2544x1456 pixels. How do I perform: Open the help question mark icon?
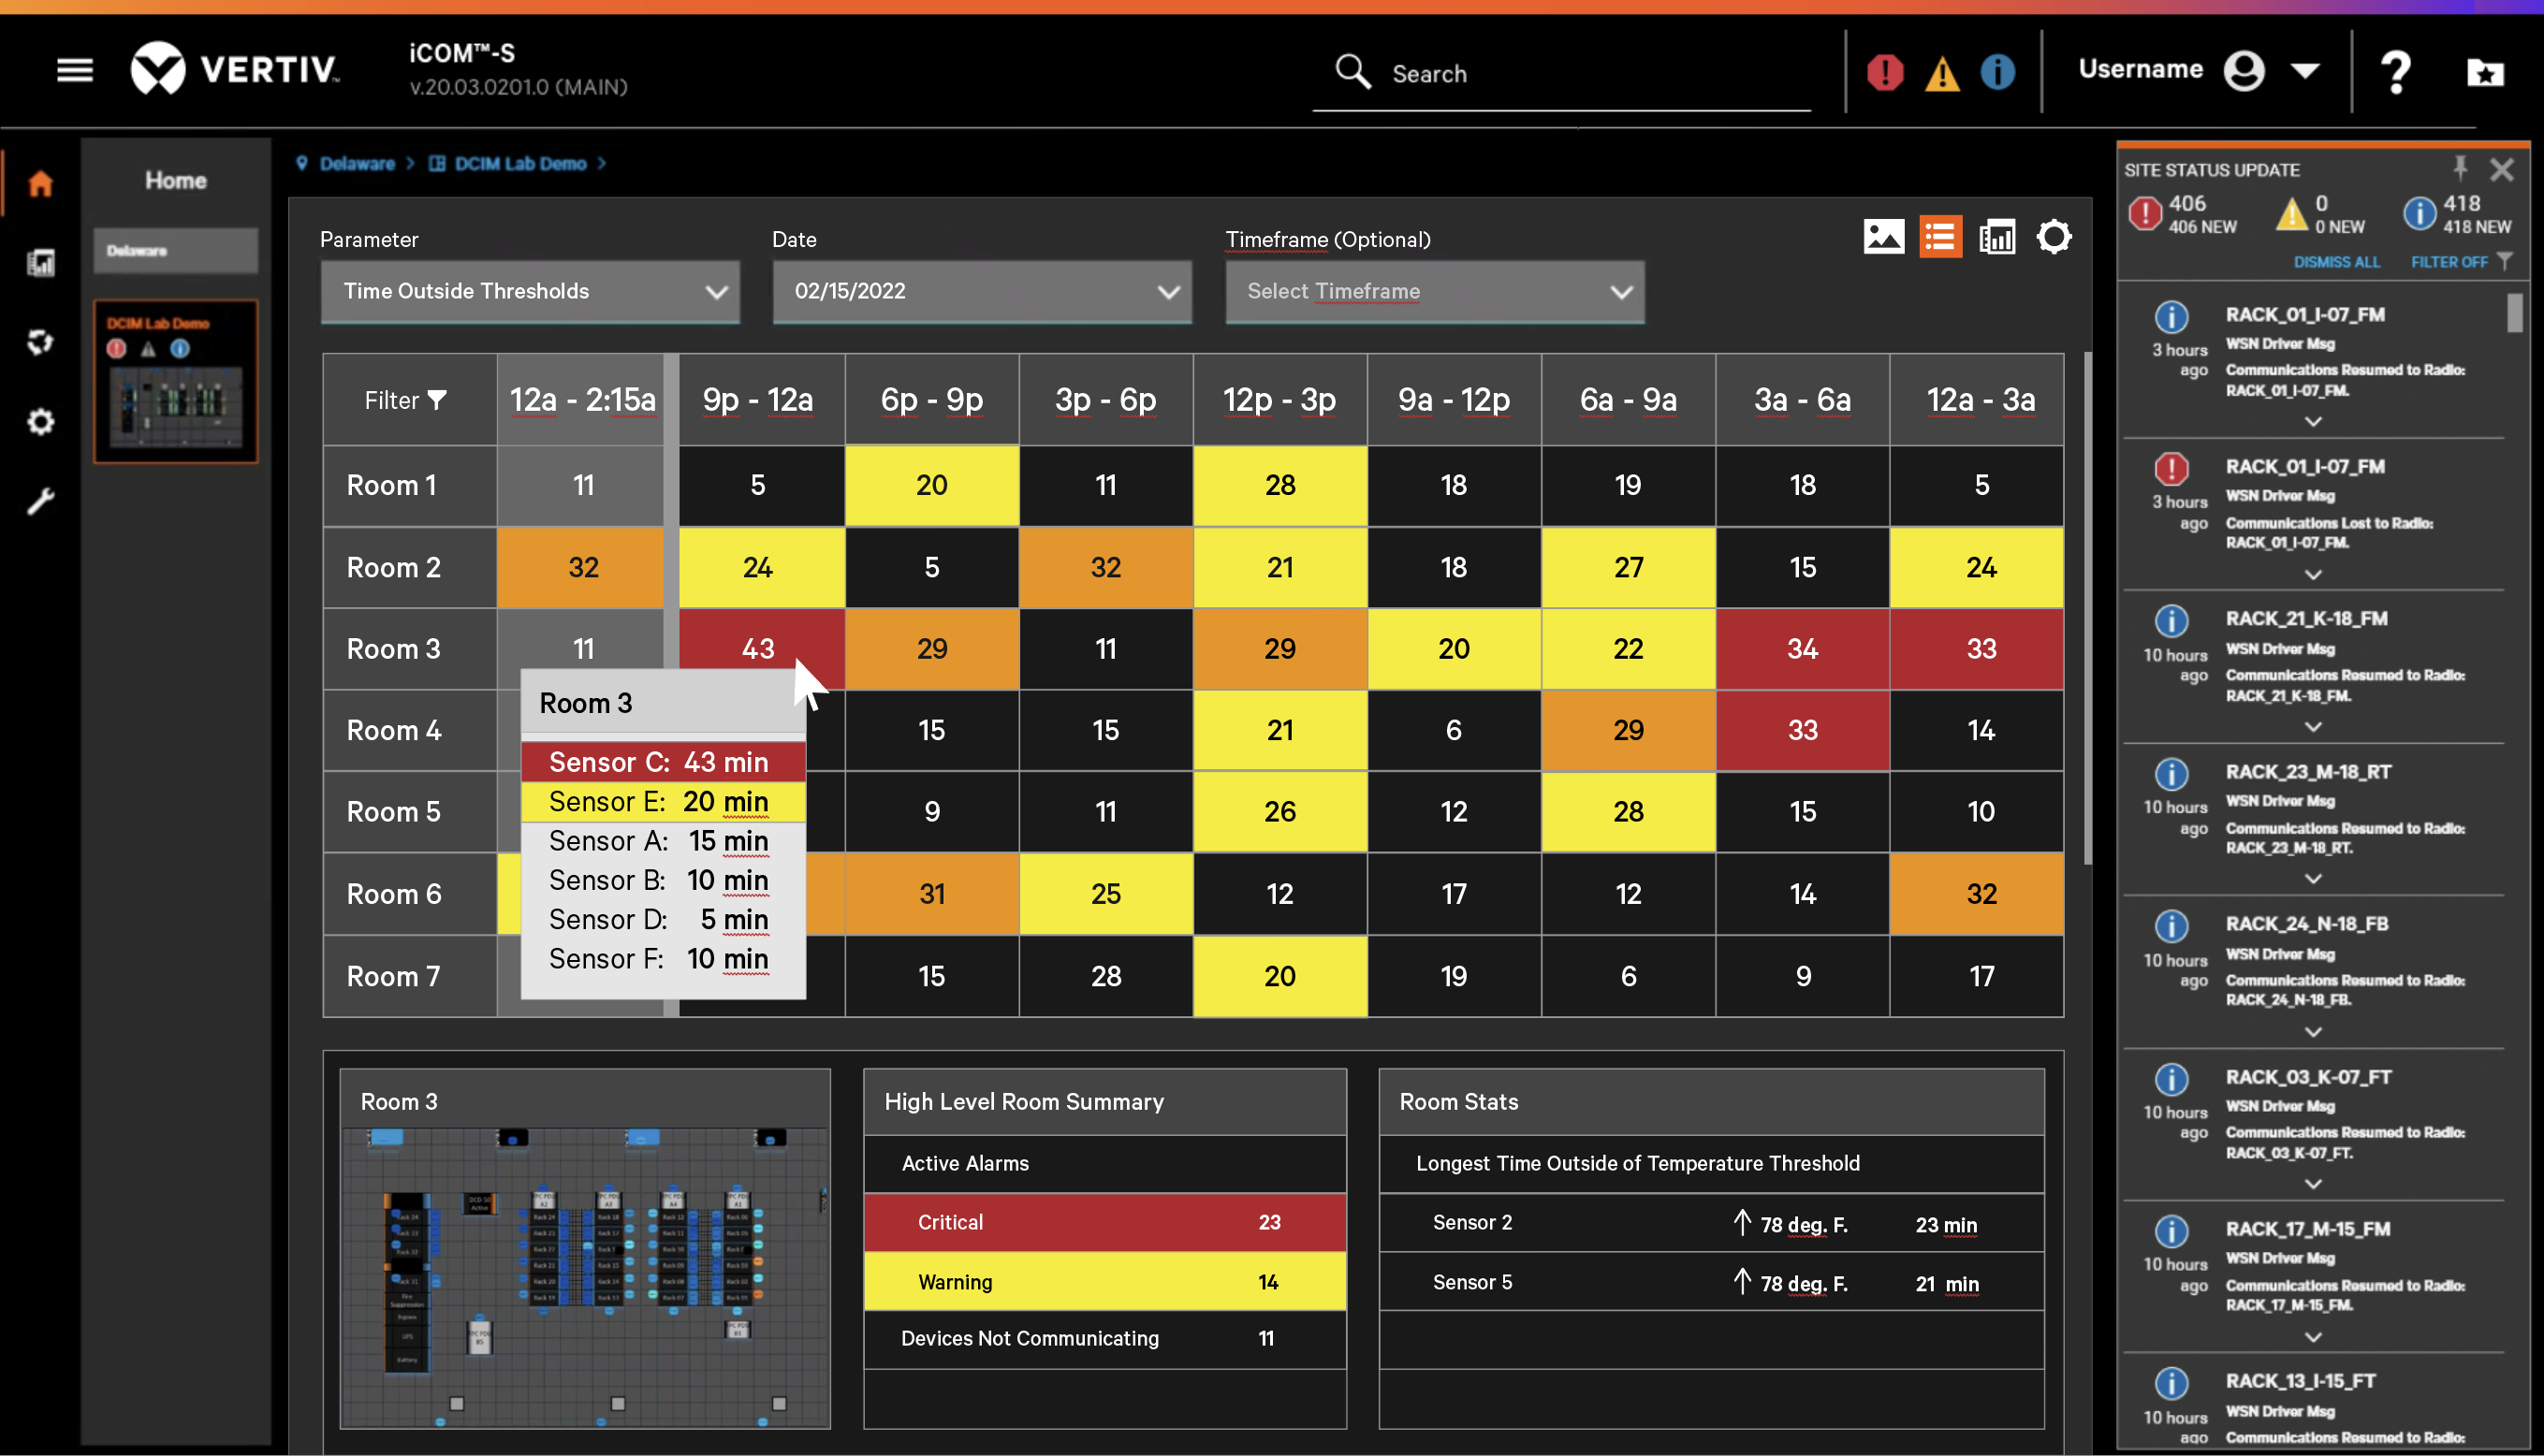2395,72
